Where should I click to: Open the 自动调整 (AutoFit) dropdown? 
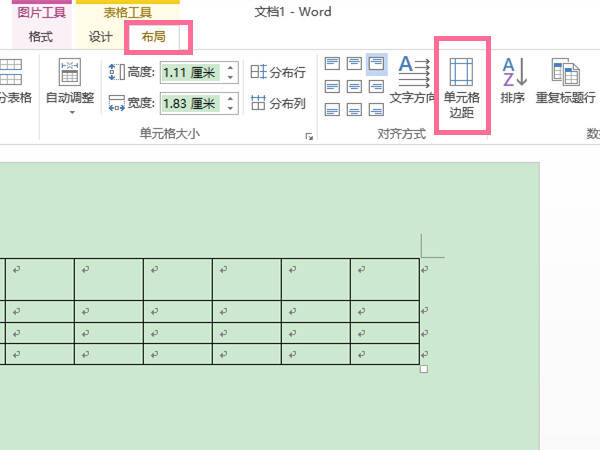click(x=70, y=86)
